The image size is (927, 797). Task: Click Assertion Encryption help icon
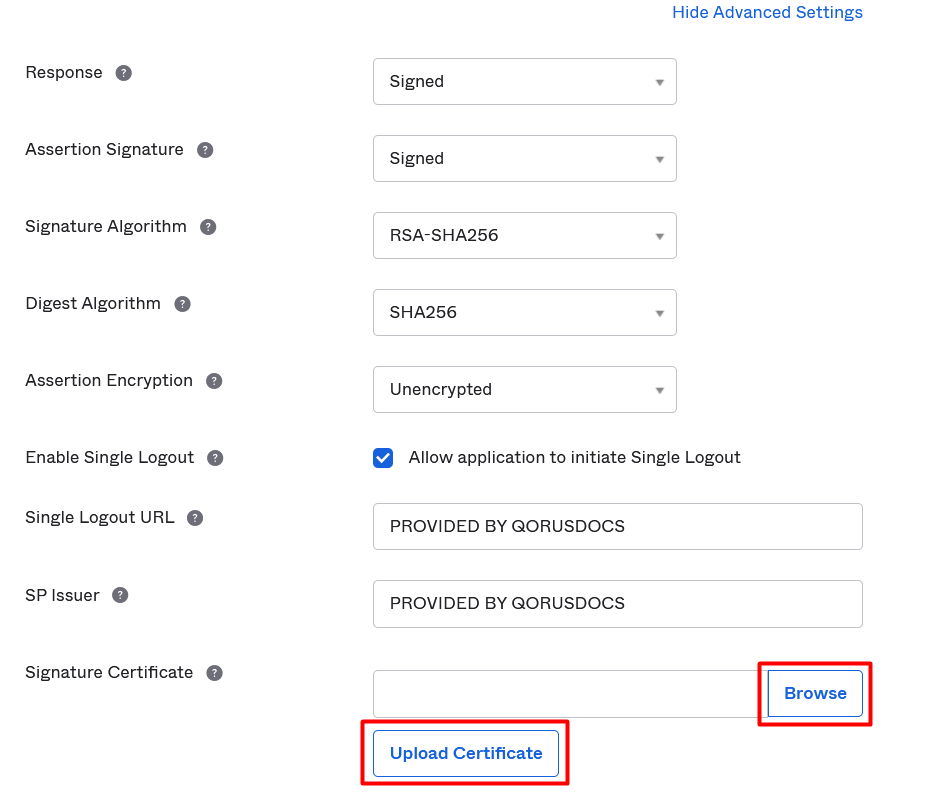click(214, 381)
